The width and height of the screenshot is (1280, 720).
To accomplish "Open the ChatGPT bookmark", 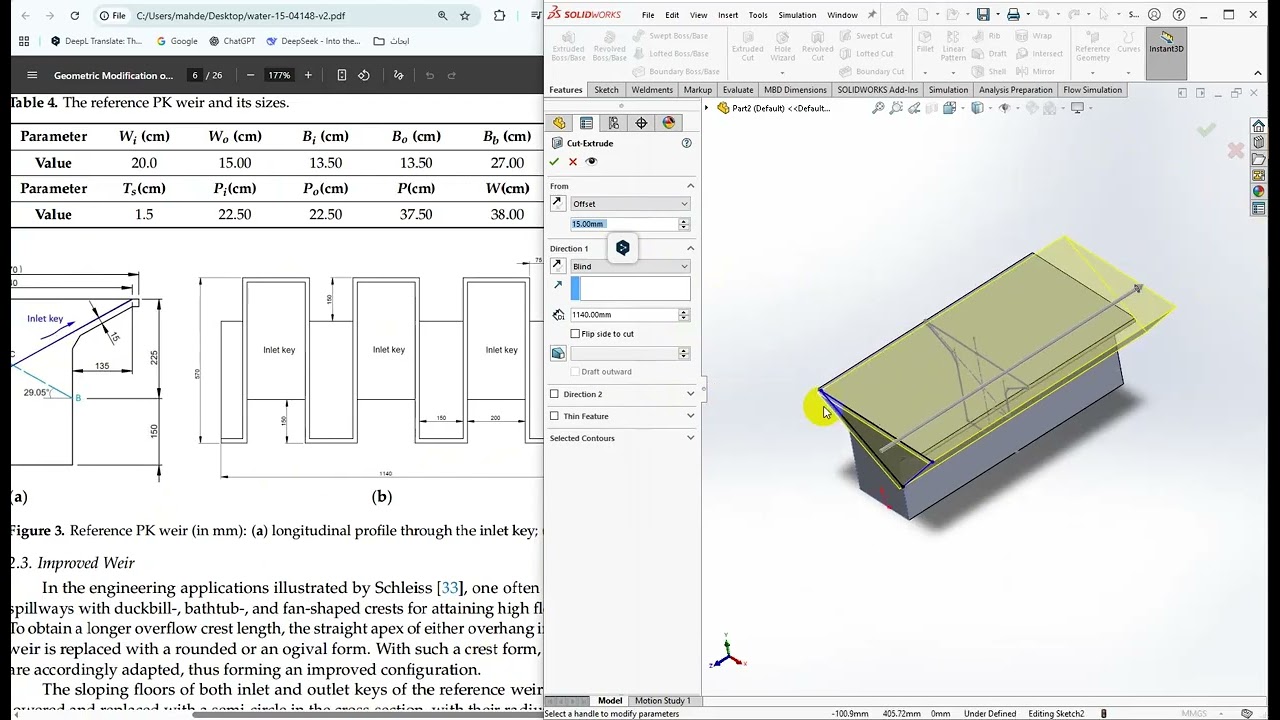I will (x=233, y=41).
